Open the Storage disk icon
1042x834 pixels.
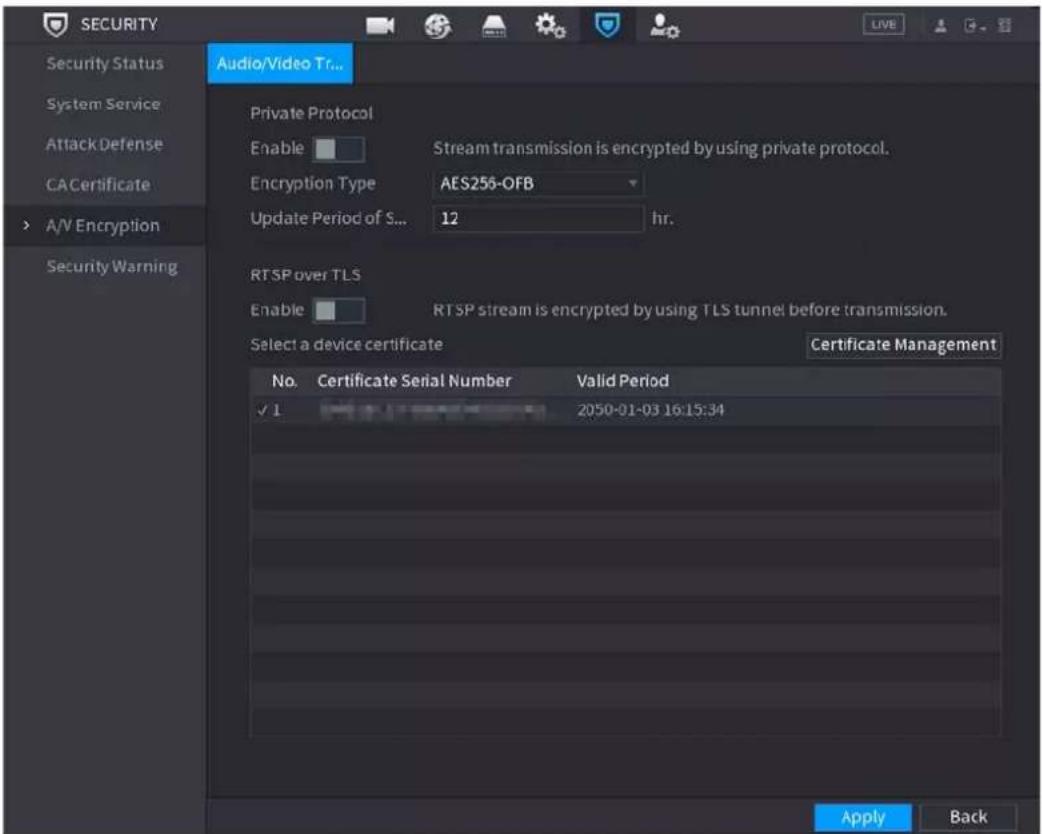pyautogui.click(x=494, y=27)
